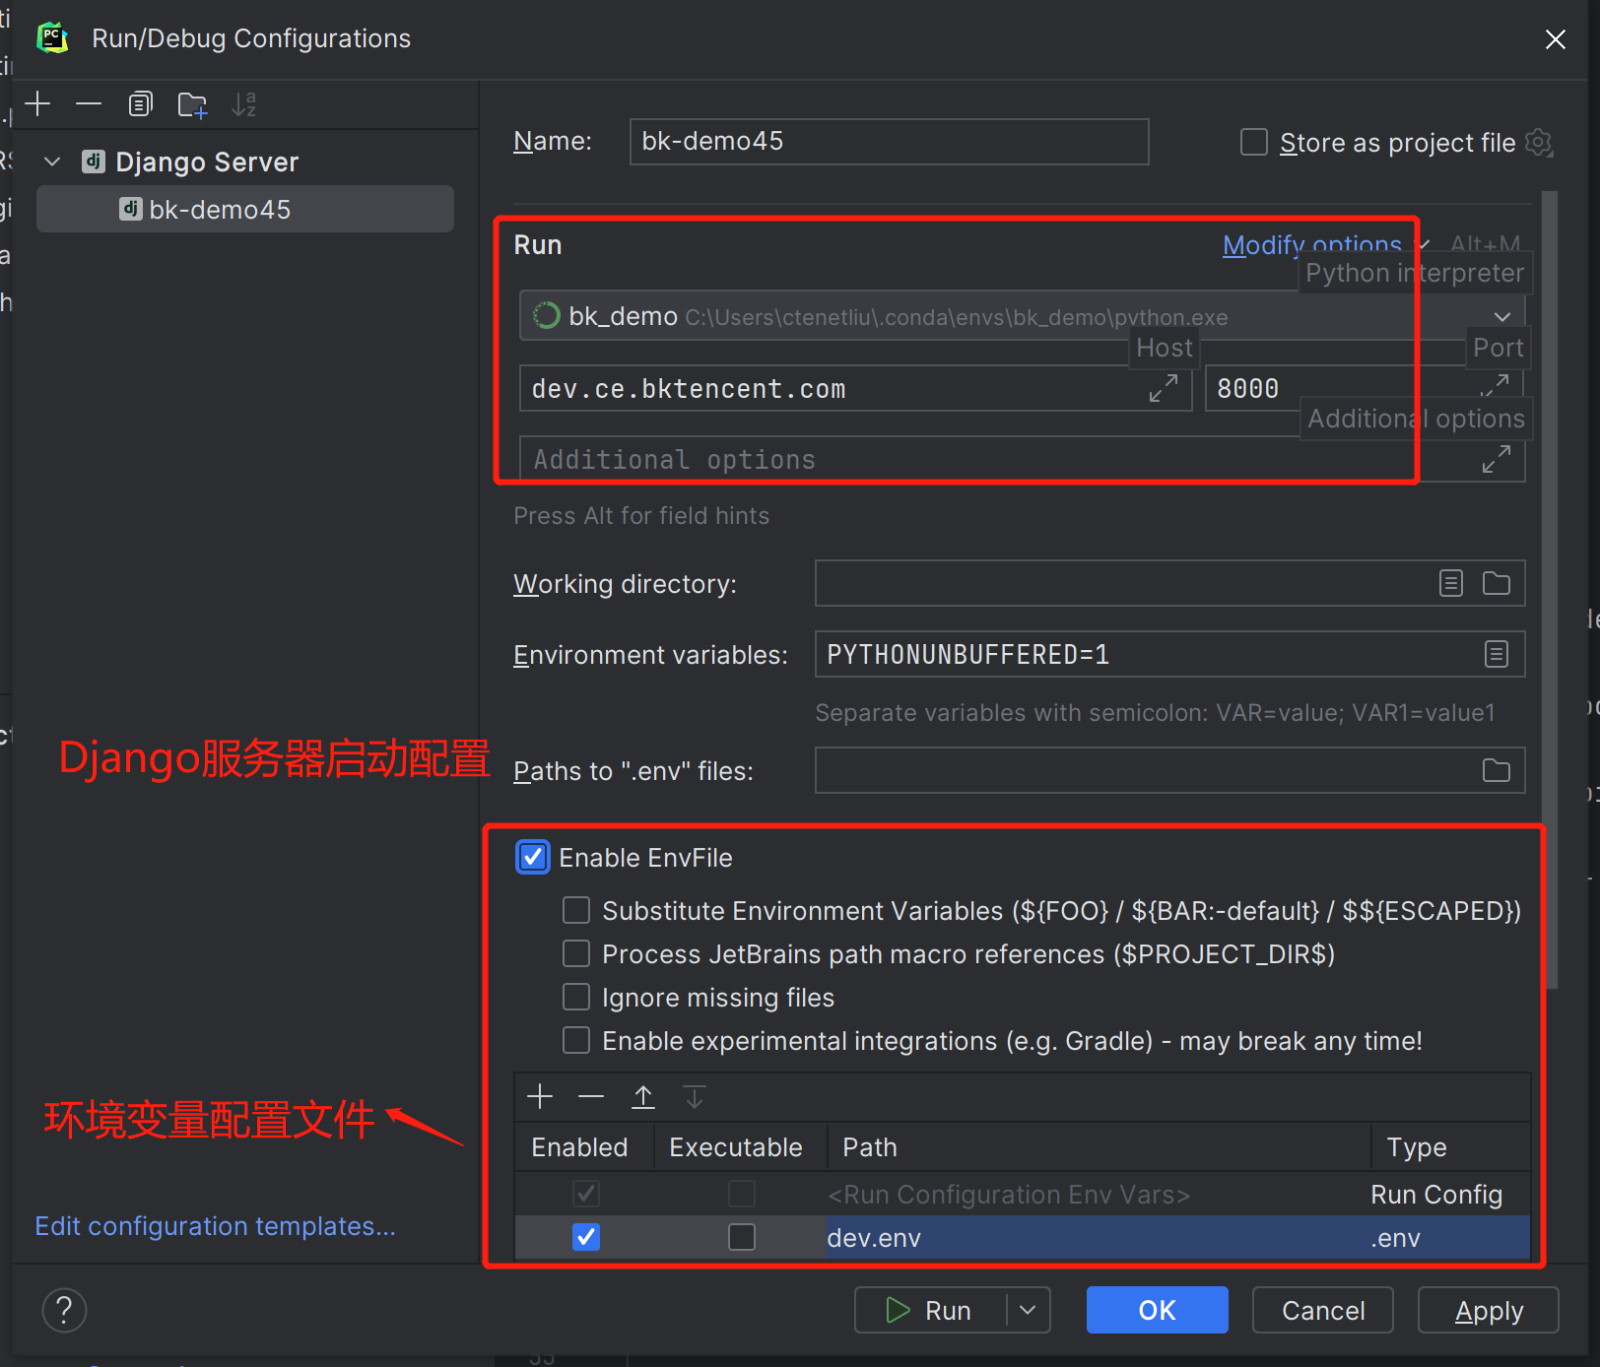Click the Add New Configuration plus icon
Image resolution: width=1600 pixels, height=1367 pixels.
(x=38, y=104)
